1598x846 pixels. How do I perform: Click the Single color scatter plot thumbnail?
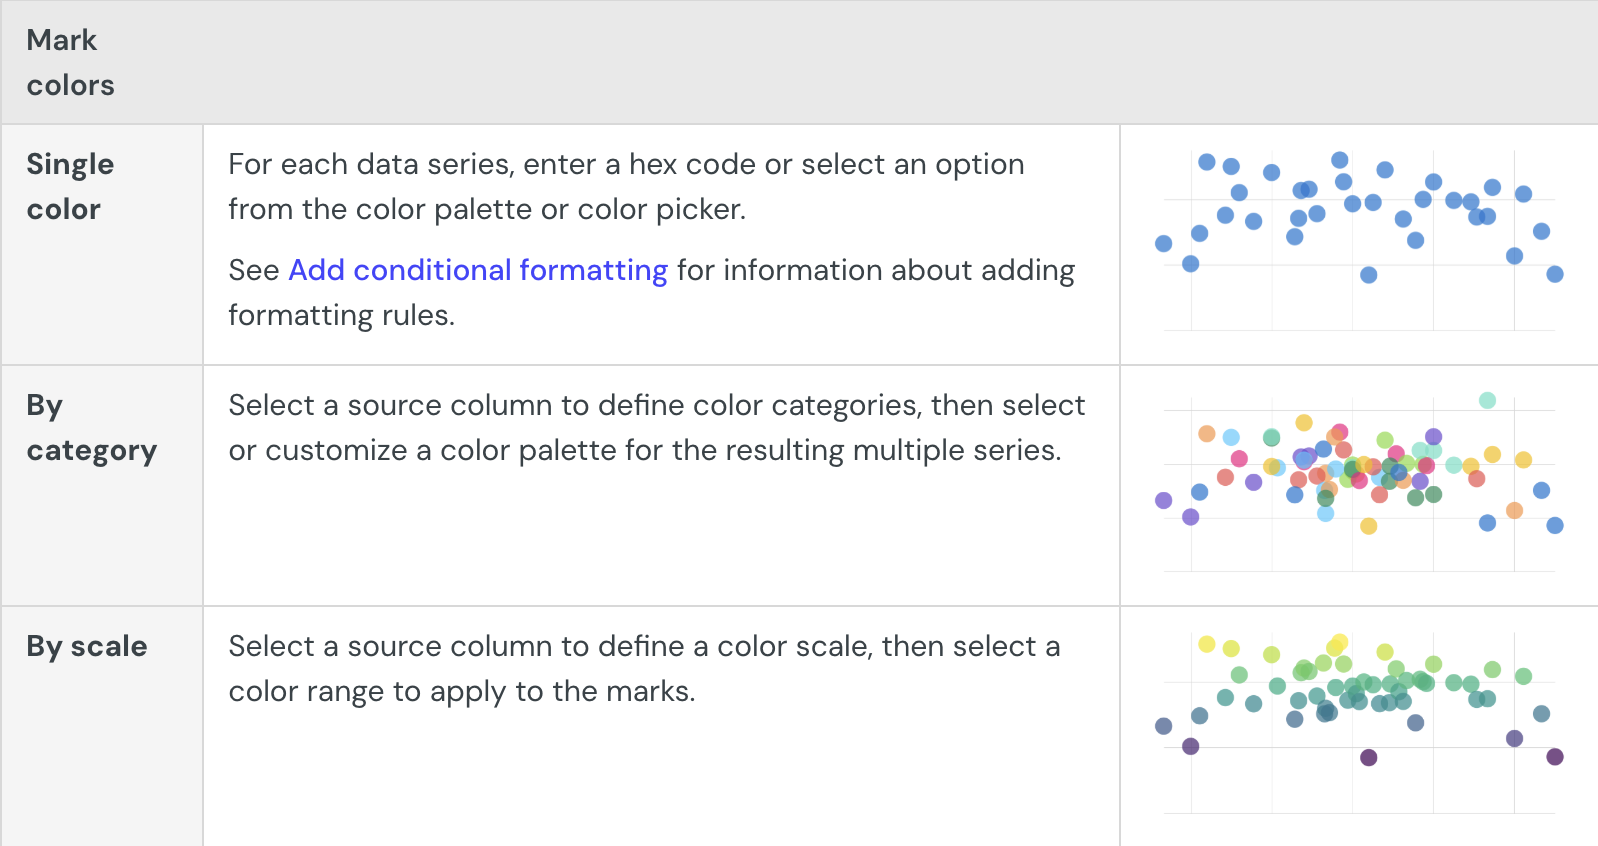click(x=1359, y=240)
